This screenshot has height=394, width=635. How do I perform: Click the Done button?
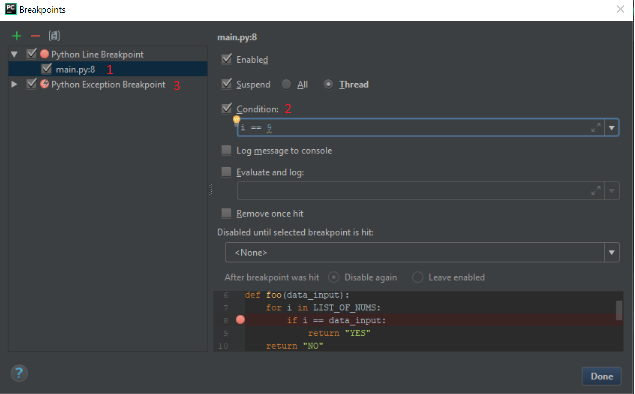click(601, 376)
